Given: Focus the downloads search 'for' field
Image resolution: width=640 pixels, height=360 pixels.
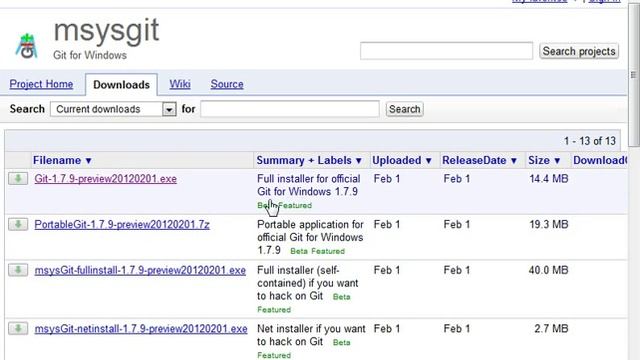Looking at the screenshot, I should (290, 109).
